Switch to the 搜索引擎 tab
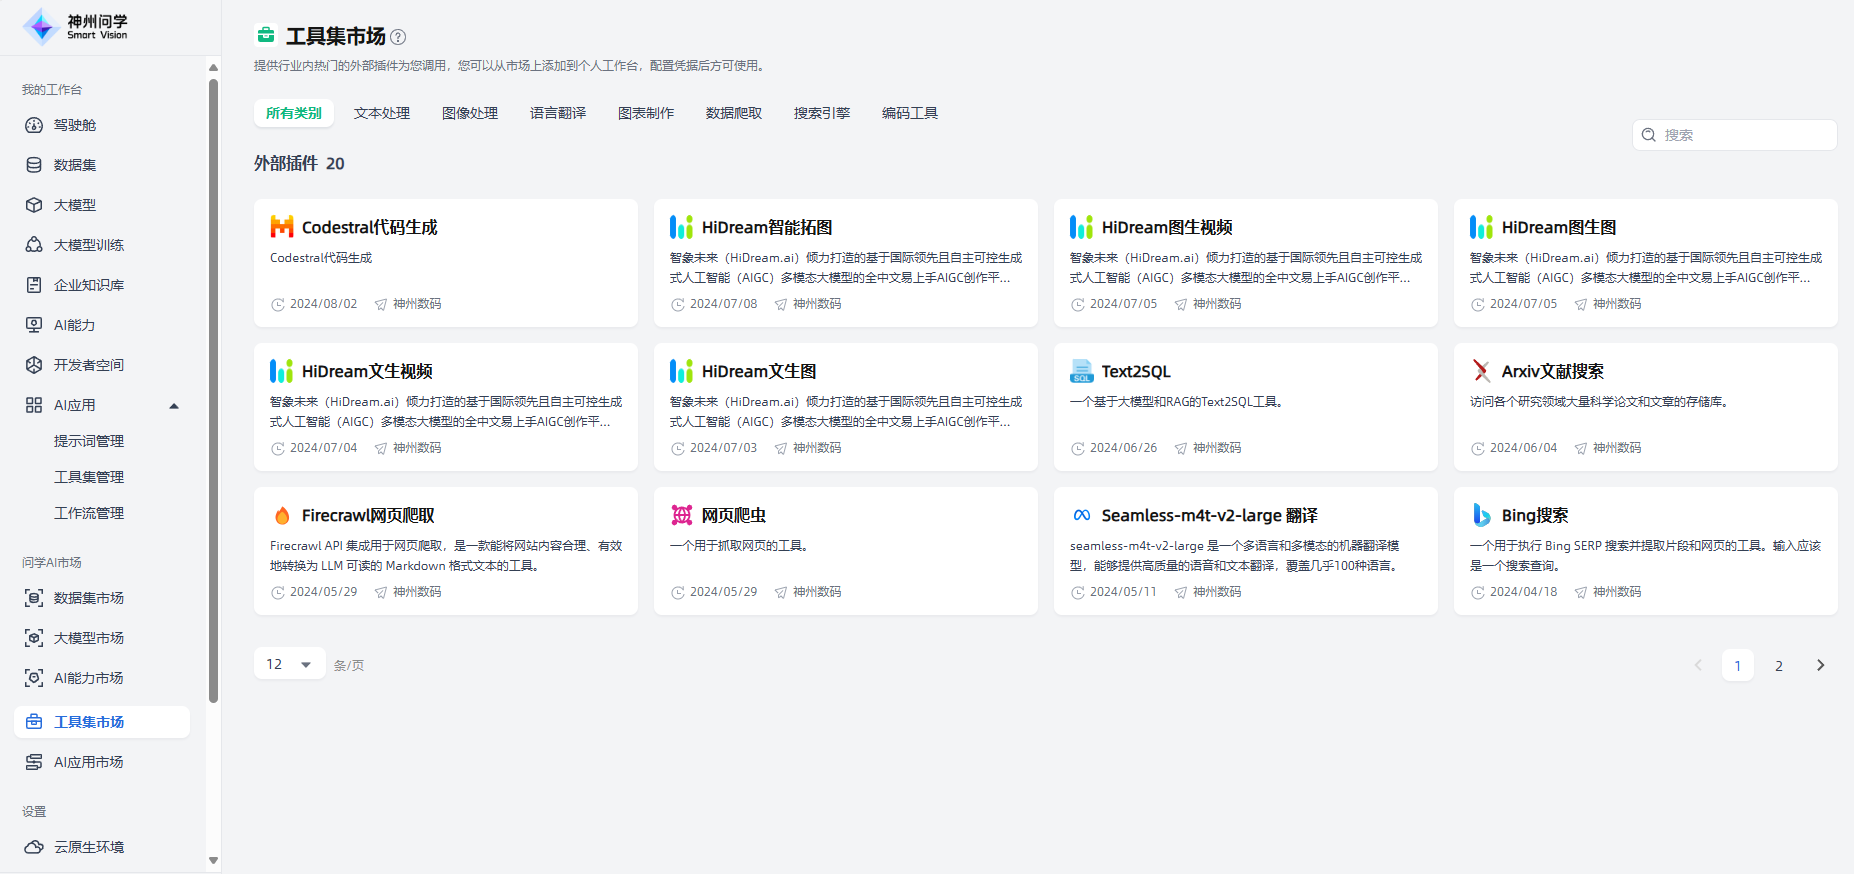This screenshot has height=874, width=1854. pos(822,113)
